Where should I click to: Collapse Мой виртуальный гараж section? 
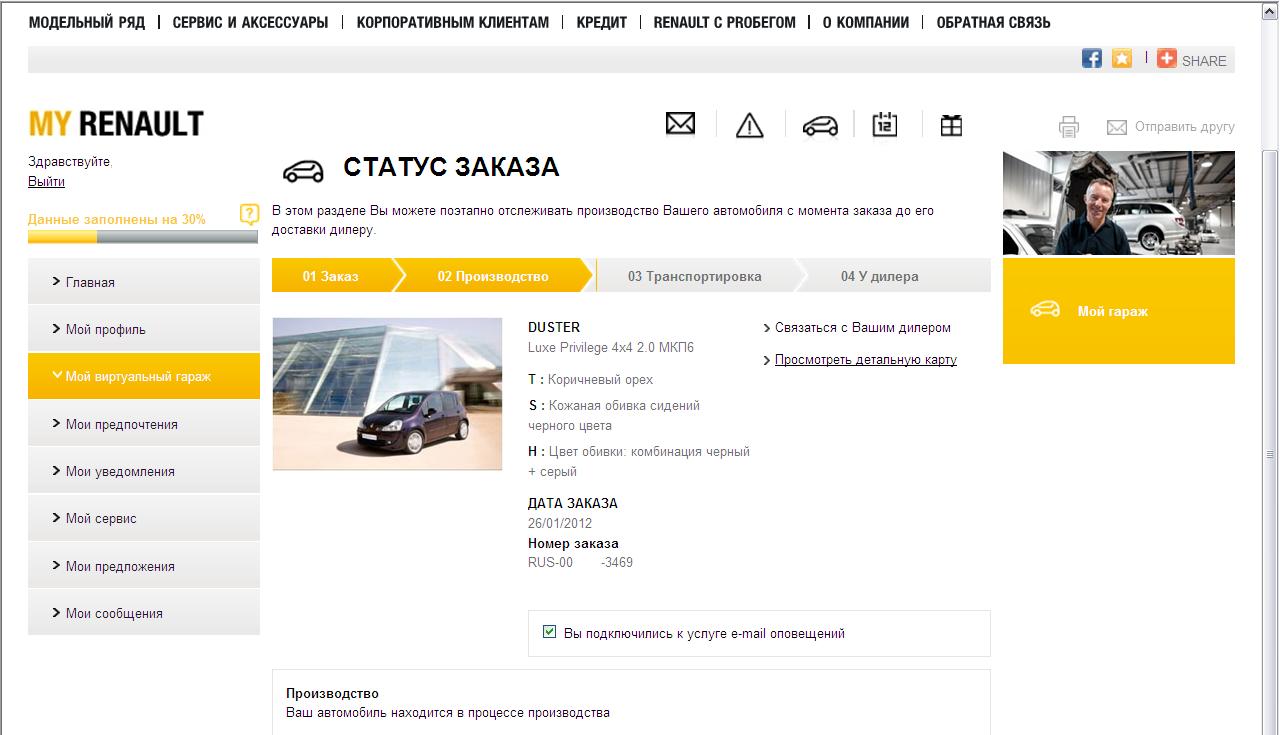click(x=144, y=376)
